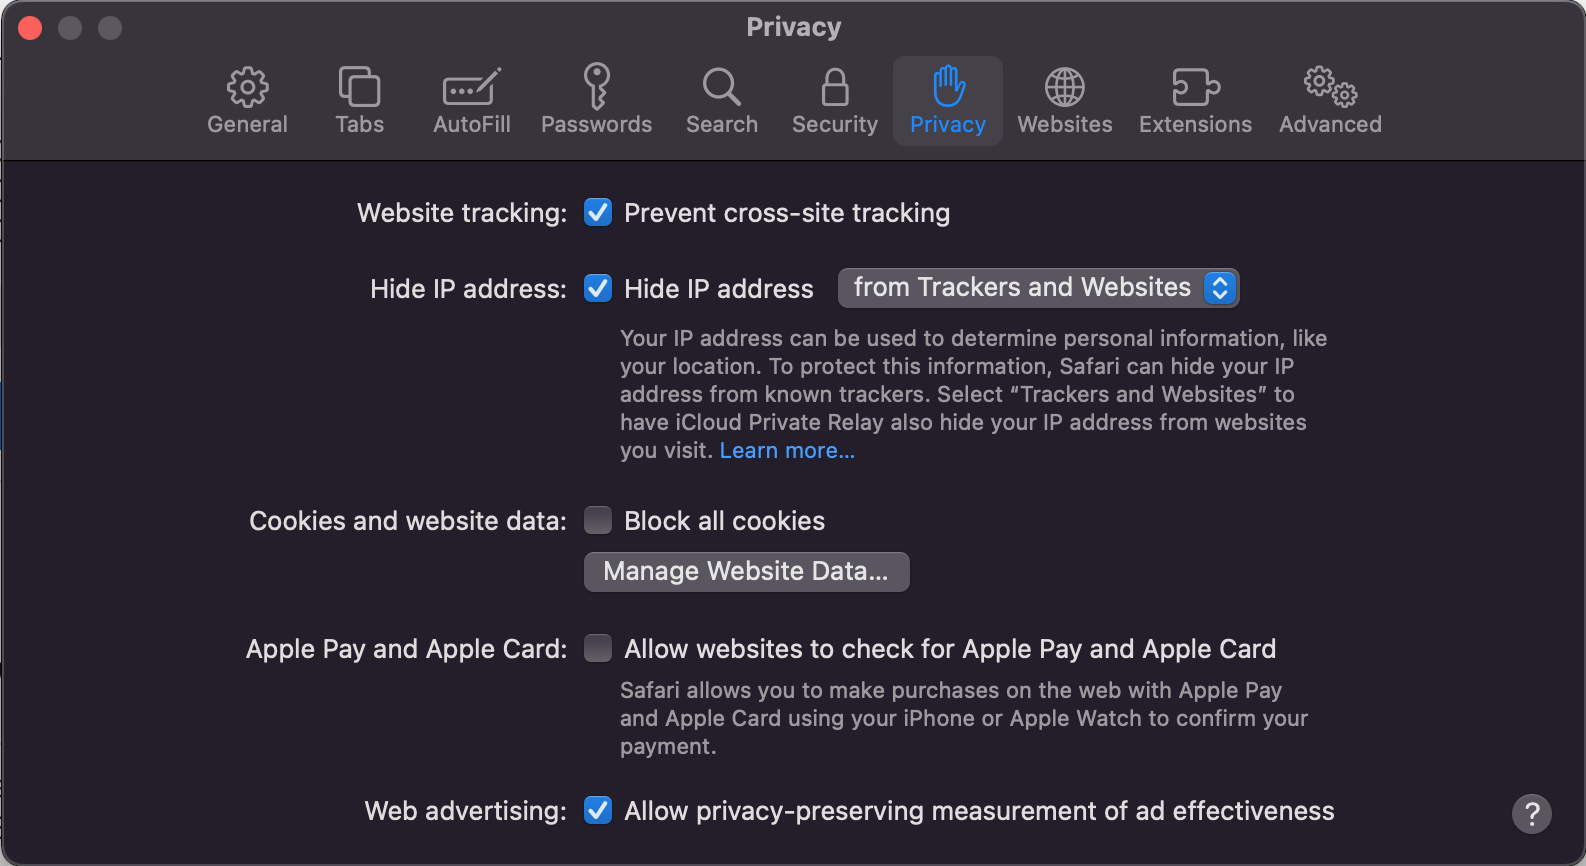Open the Extensions puzzle piece icon
Image resolution: width=1586 pixels, height=866 pixels.
pos(1195,88)
